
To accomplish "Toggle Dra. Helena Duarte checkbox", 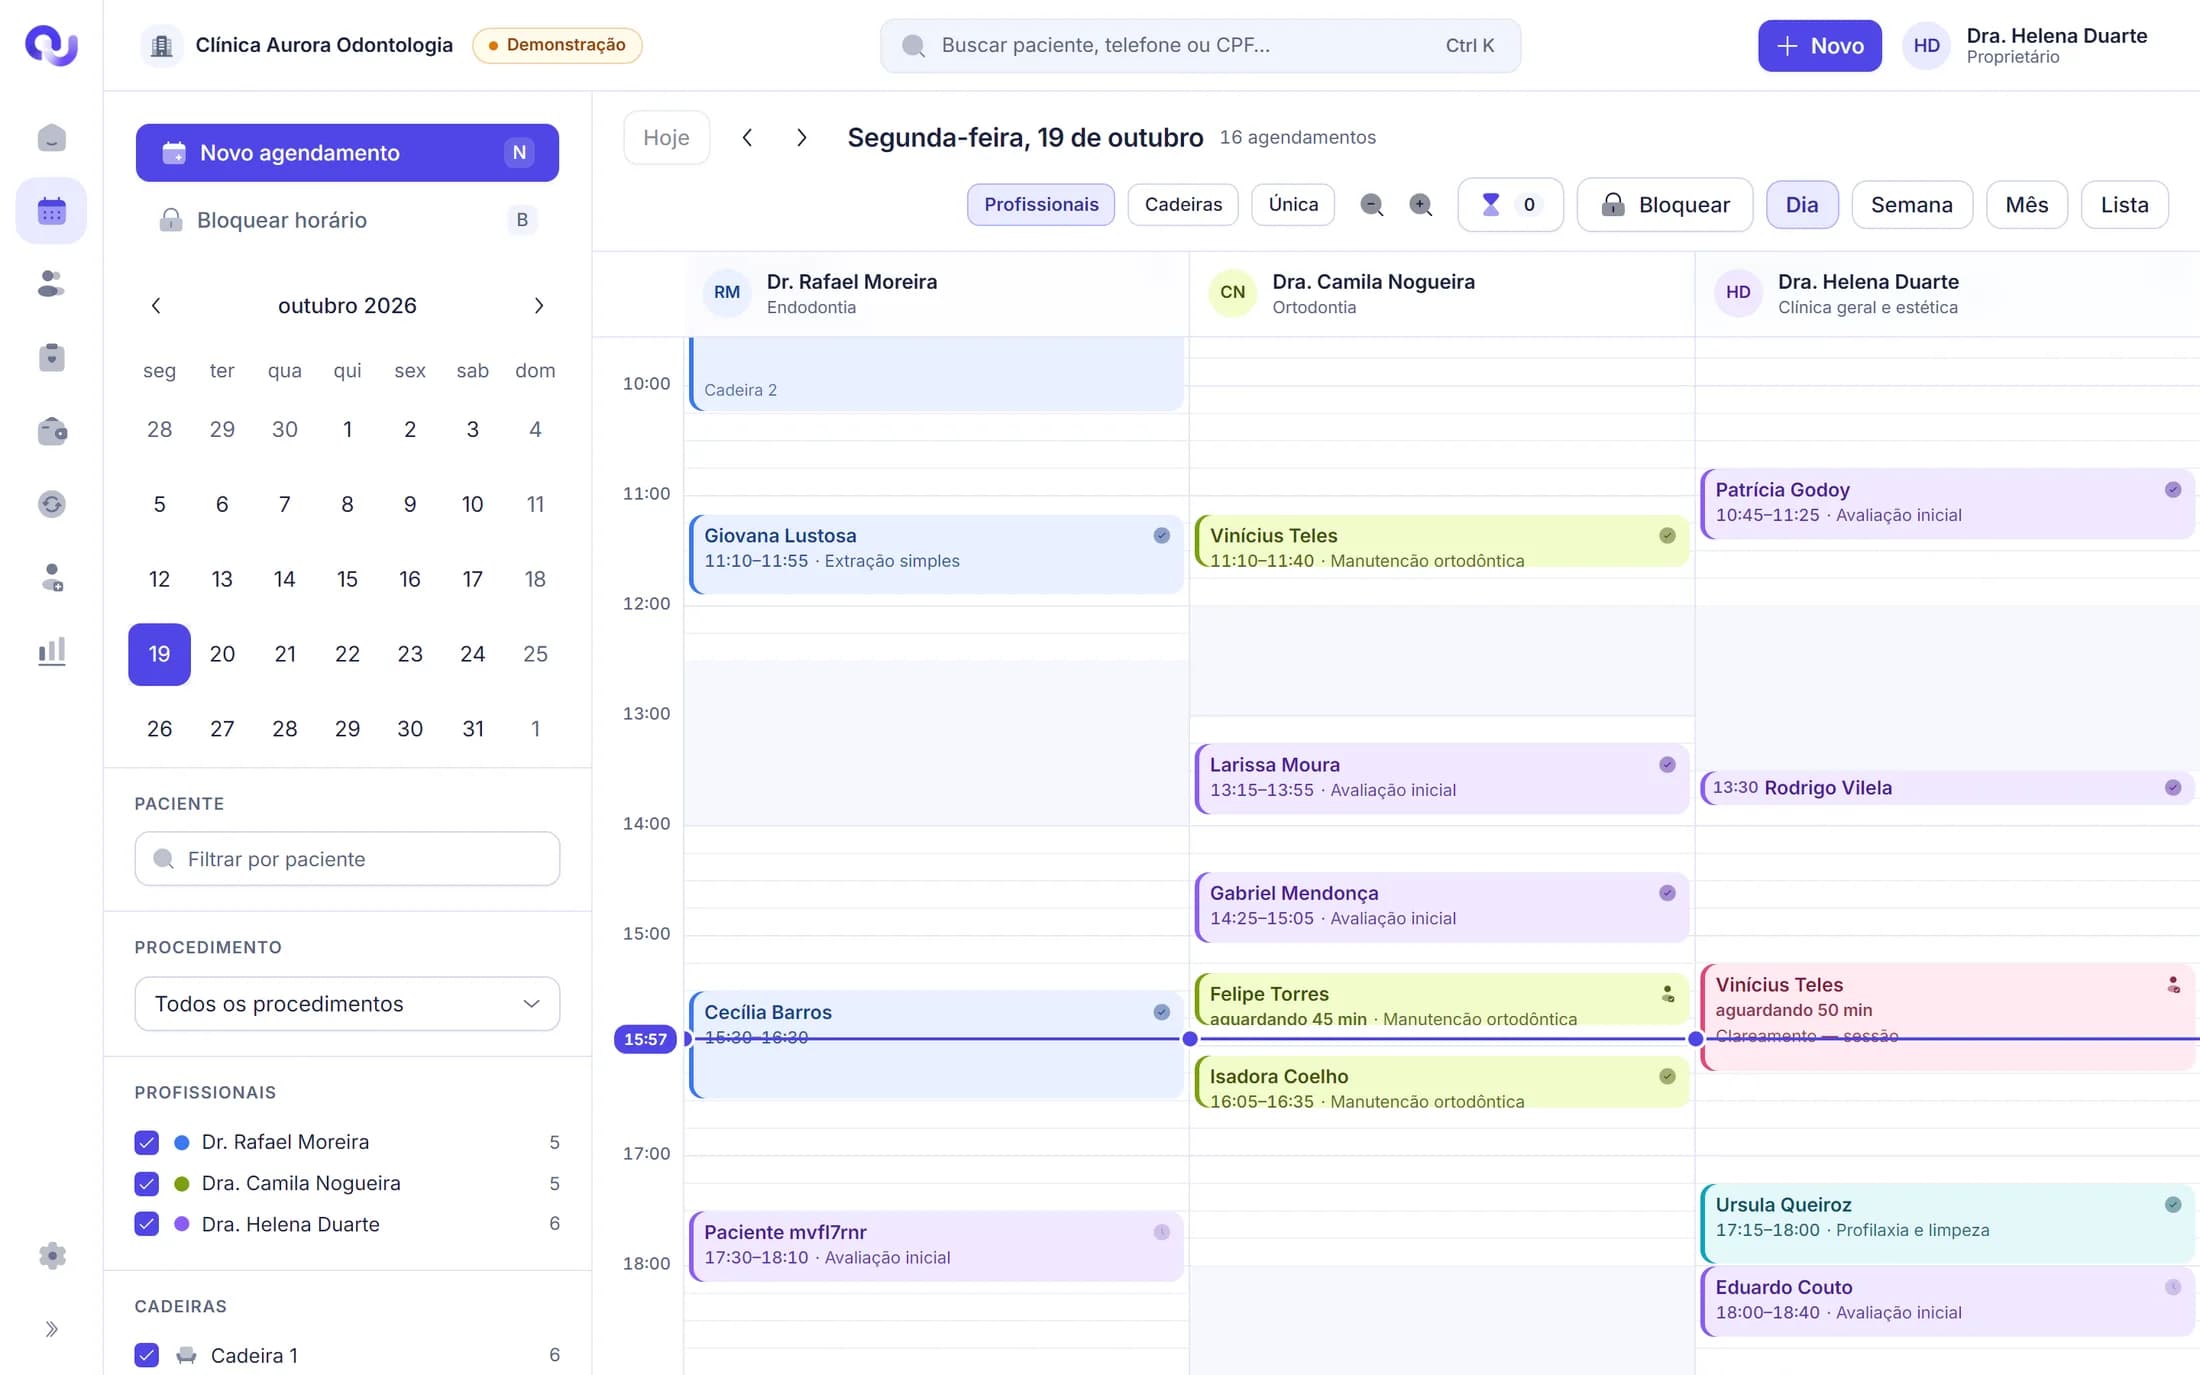I will (147, 1224).
